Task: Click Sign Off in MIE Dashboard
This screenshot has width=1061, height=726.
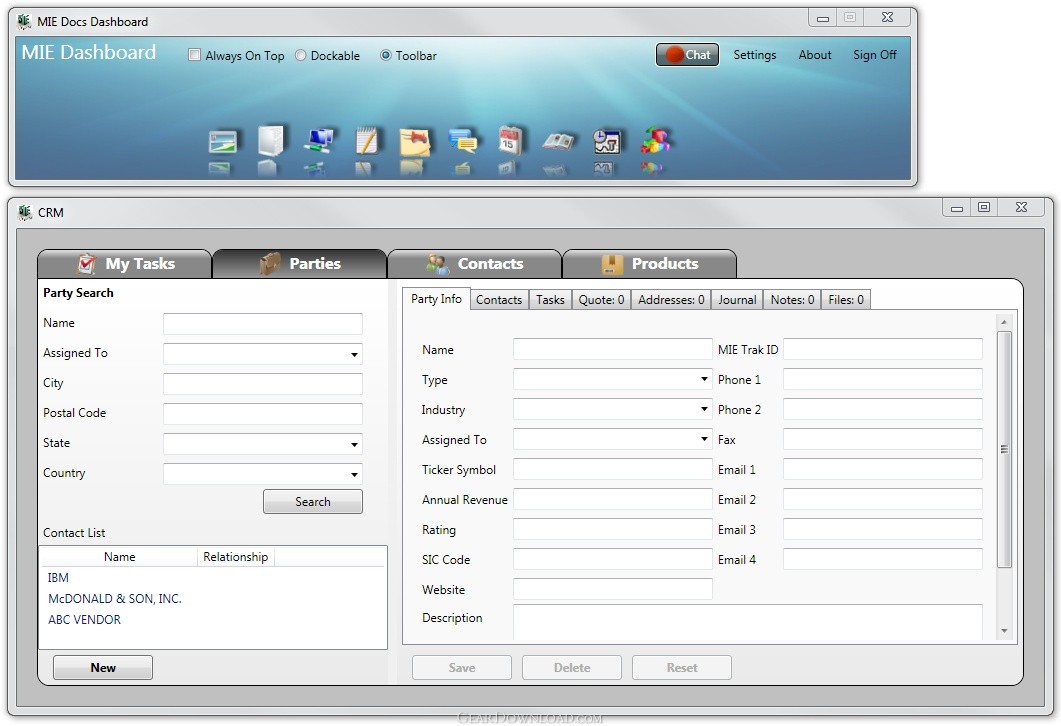Action: 874,55
